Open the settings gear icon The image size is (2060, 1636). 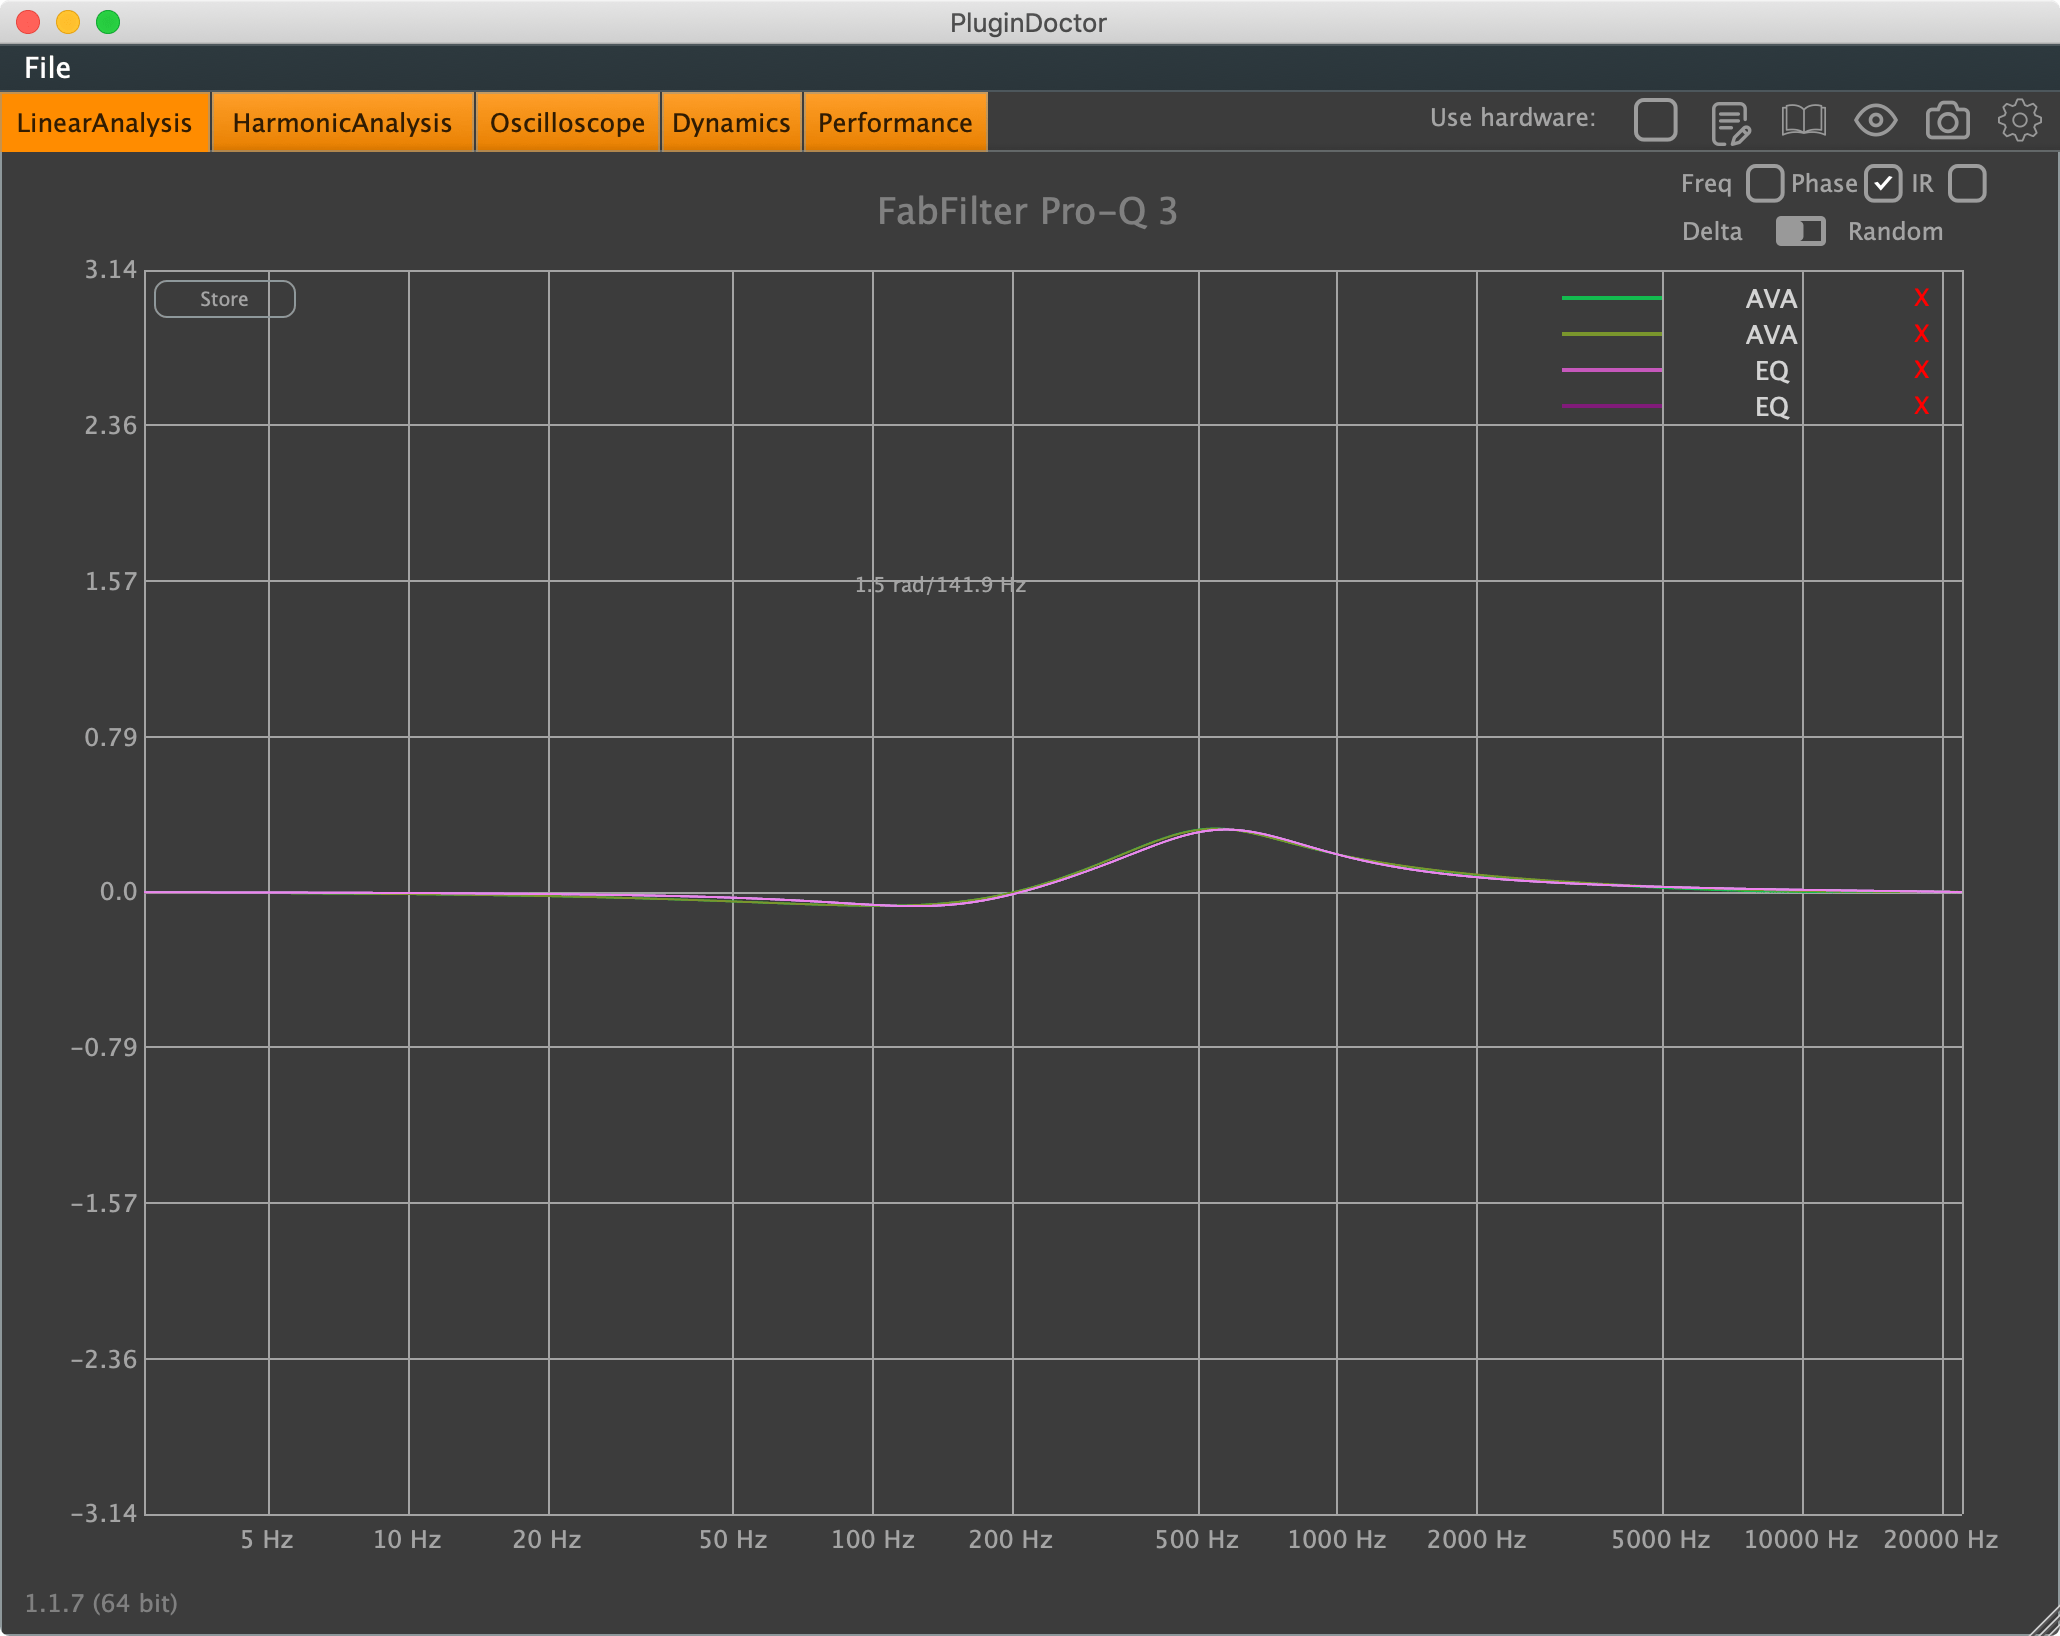(x=2022, y=119)
